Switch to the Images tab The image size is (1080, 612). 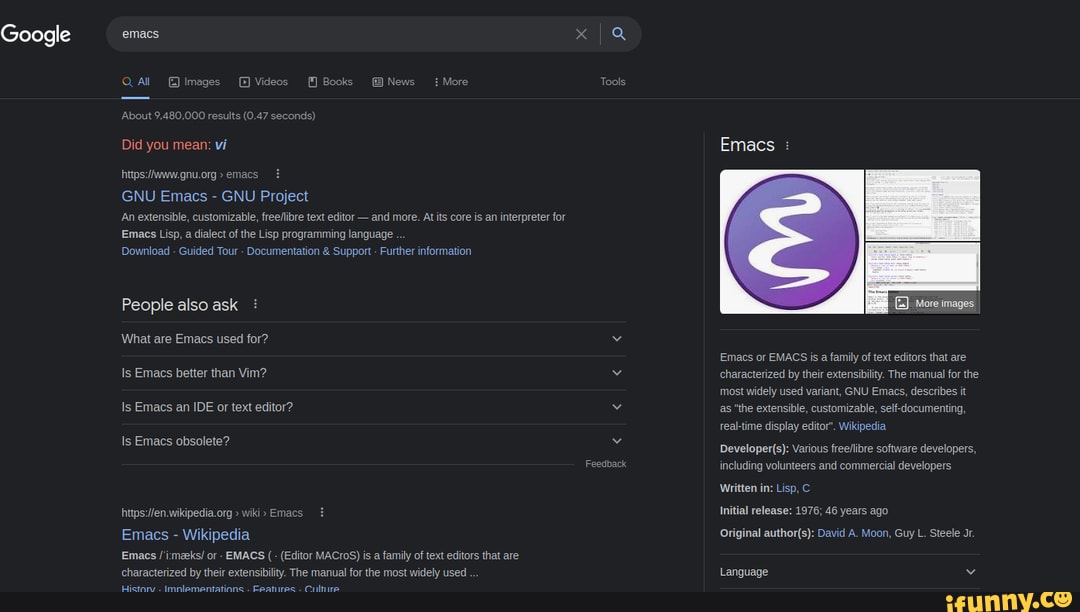(x=194, y=81)
